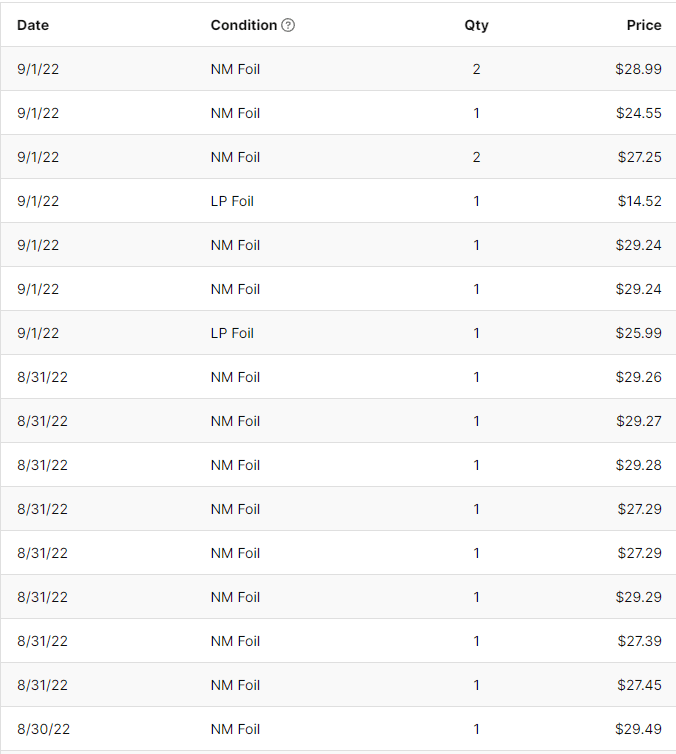The image size is (676, 754).
Task: Click the $27.25 price value
Action: click(638, 157)
